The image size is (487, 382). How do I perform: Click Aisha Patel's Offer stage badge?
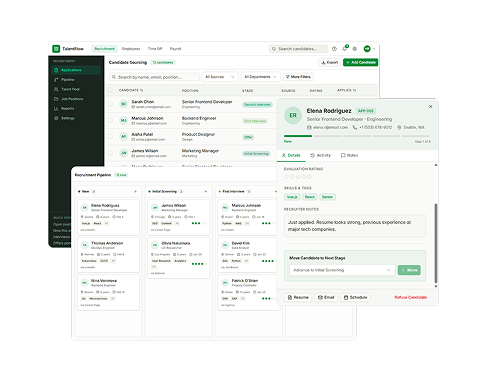[x=248, y=137]
